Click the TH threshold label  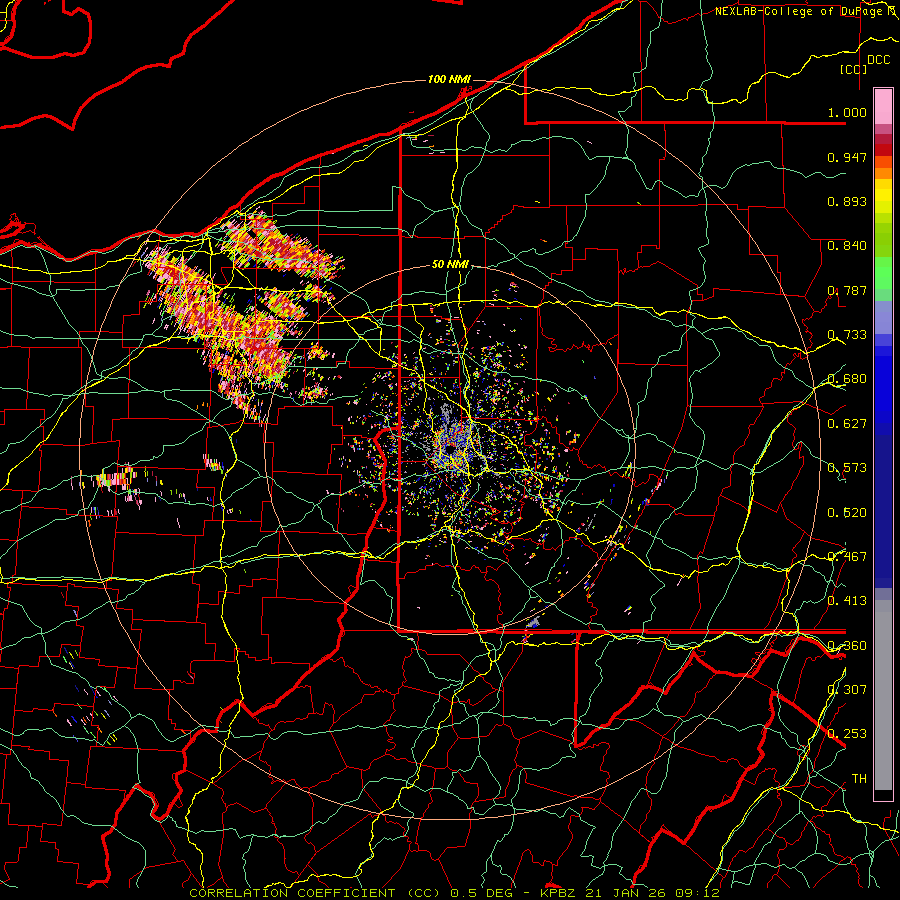(x=859, y=778)
